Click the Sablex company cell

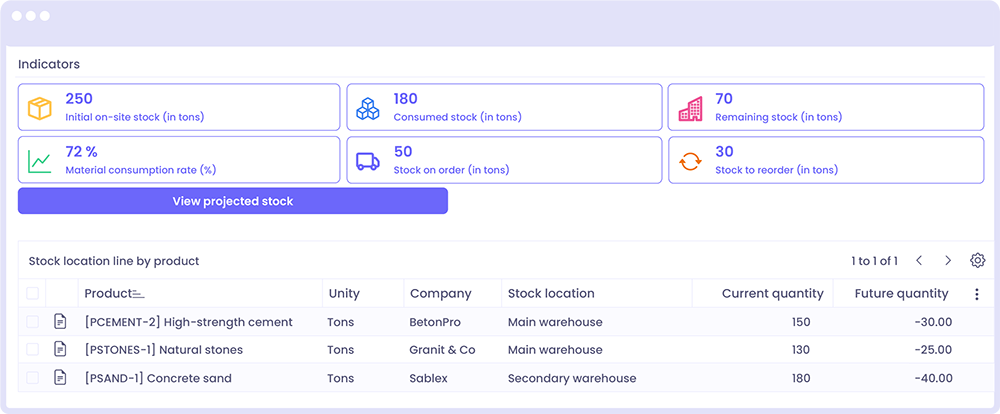pyautogui.click(x=429, y=378)
